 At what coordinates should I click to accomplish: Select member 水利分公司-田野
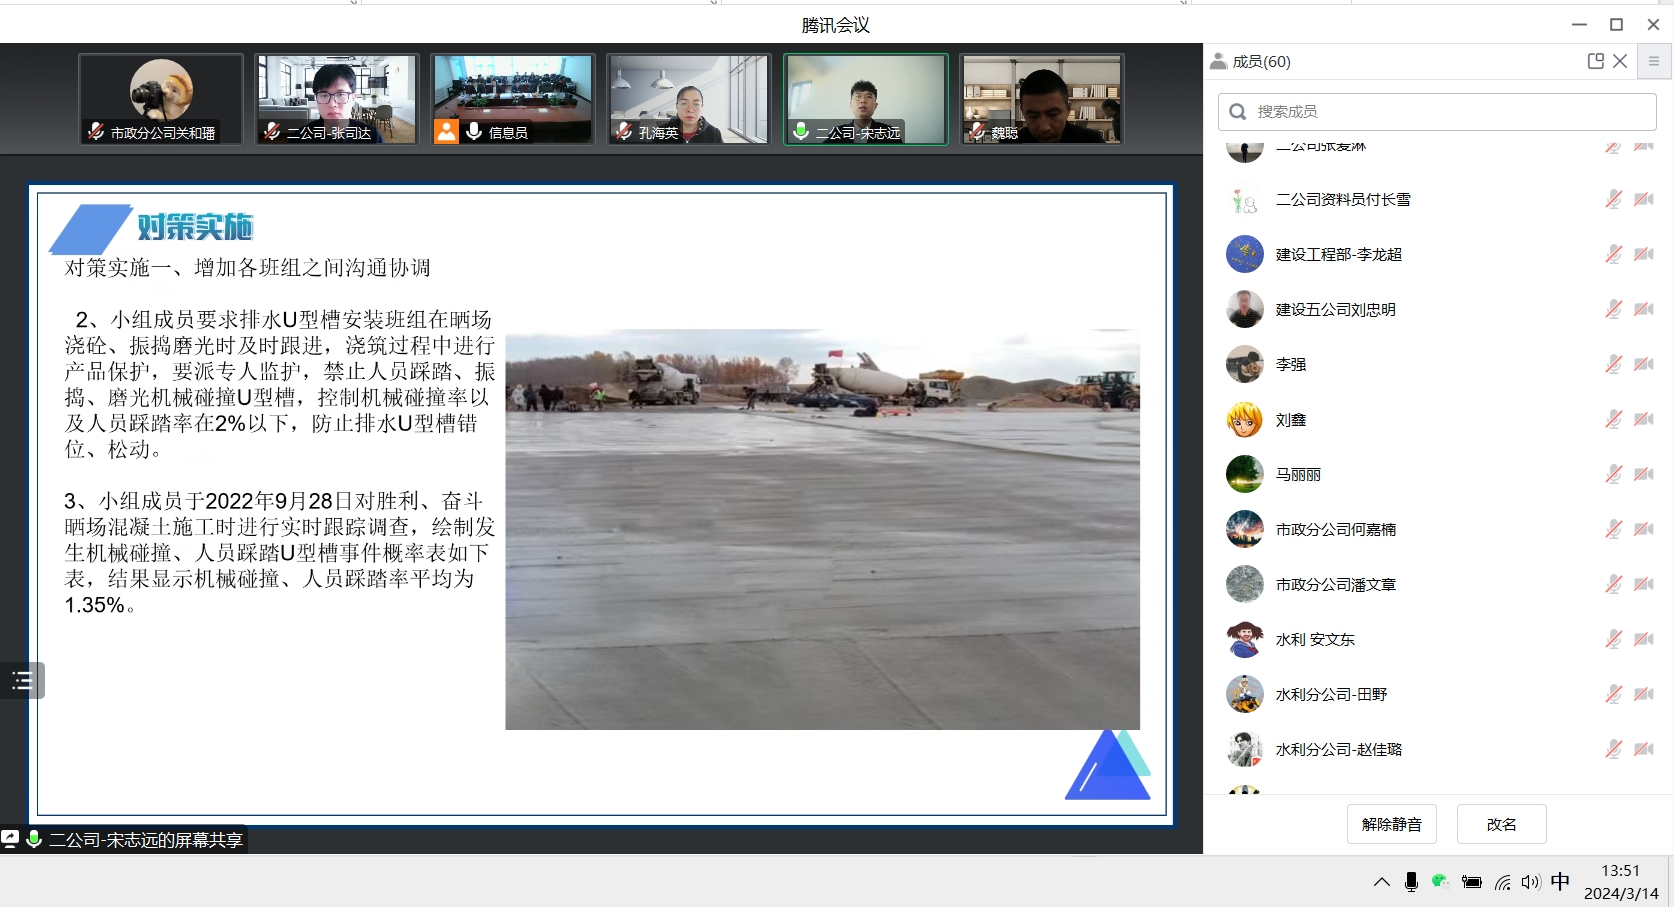1437,694
